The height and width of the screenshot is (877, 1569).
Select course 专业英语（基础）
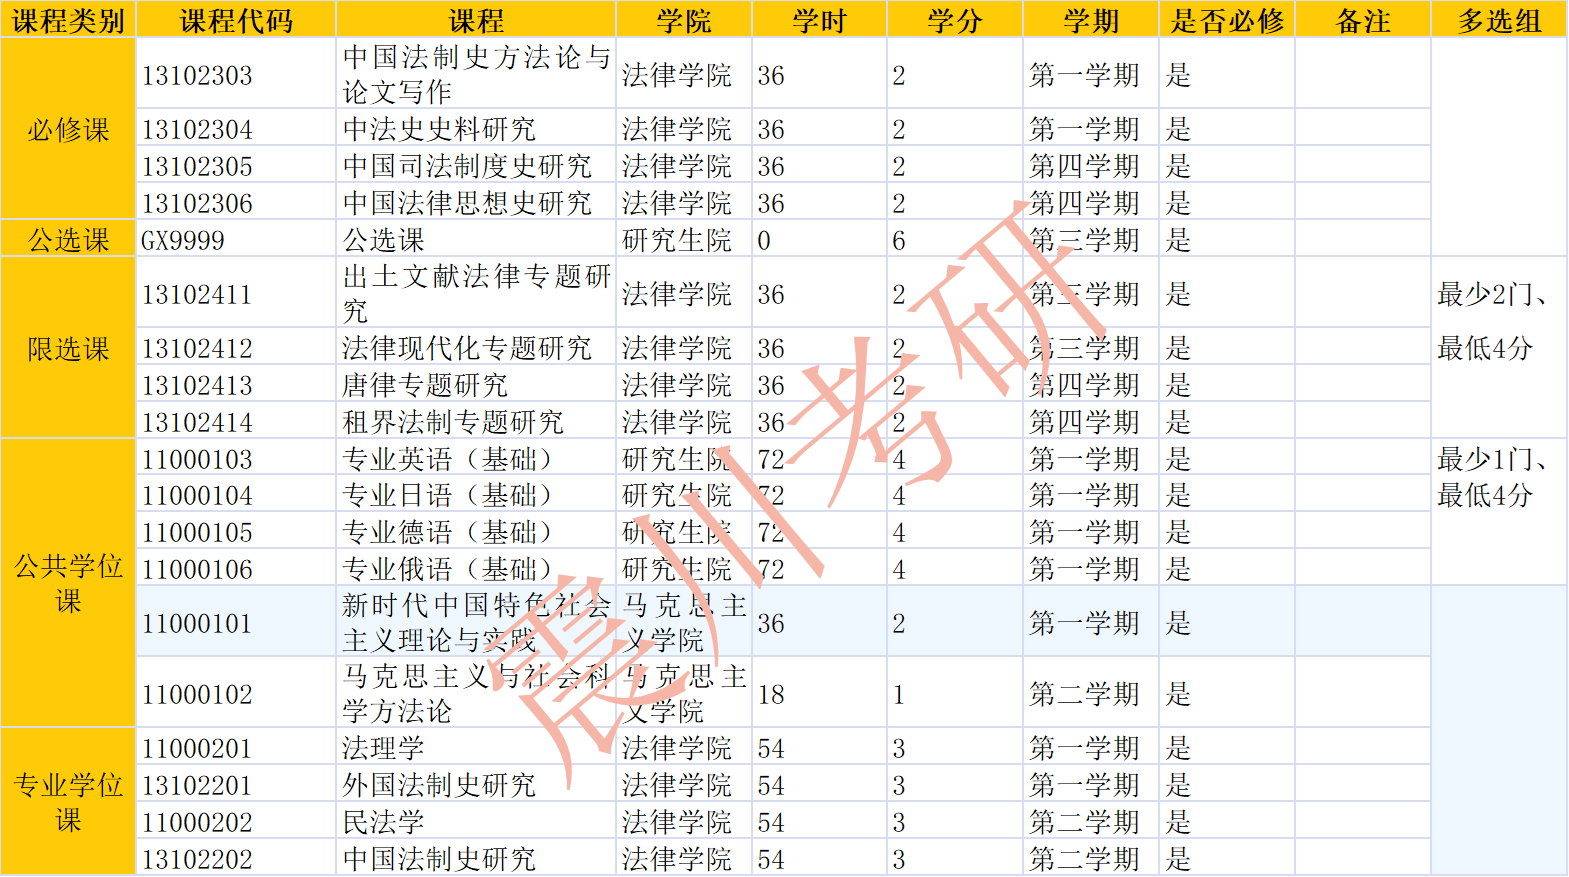click(447, 459)
